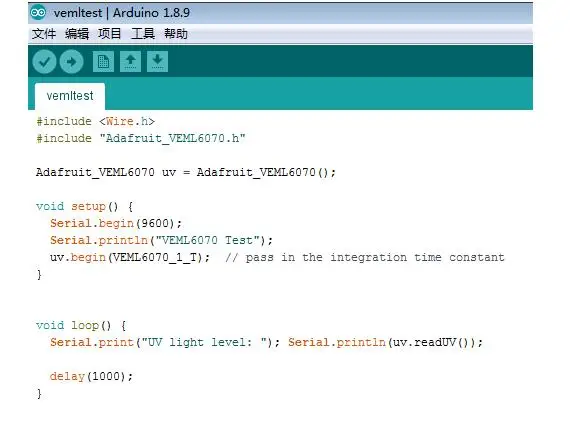Image resolution: width=570 pixels, height=428 pixels.
Task: Open the 工具 menu
Action: click(x=142, y=34)
